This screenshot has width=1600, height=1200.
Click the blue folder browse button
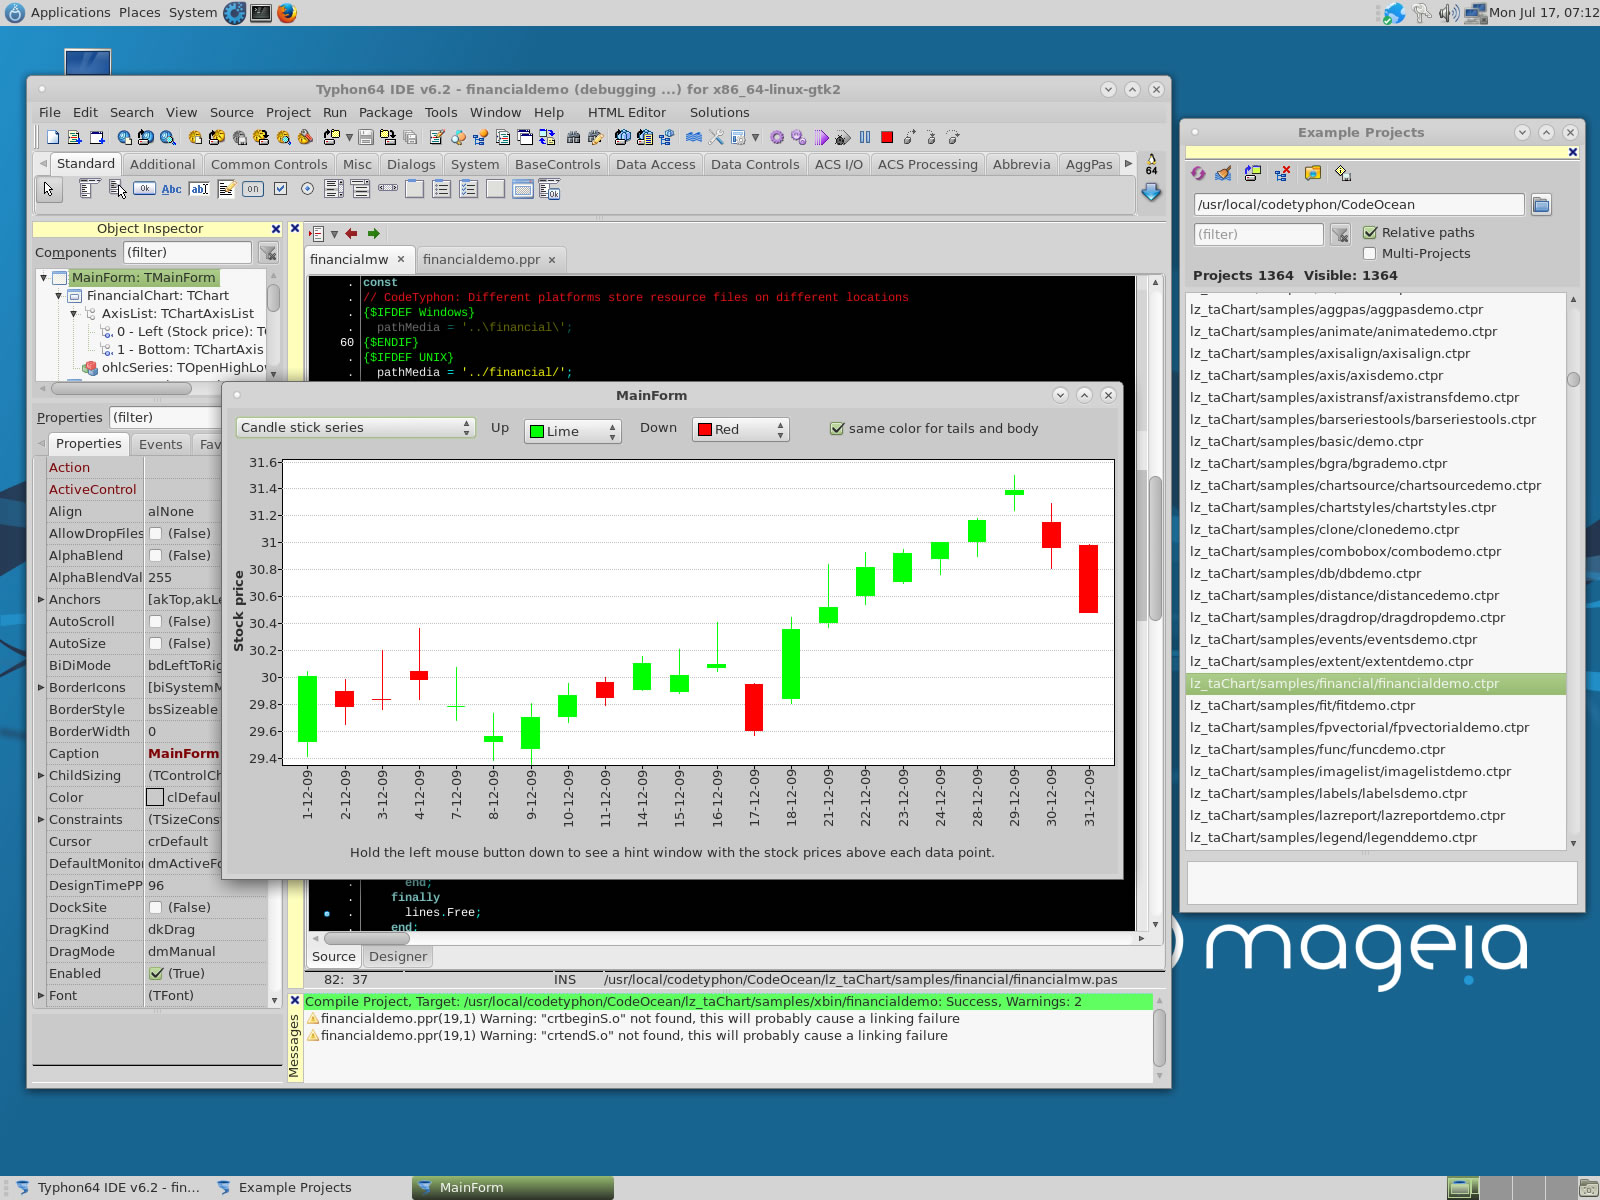point(1541,205)
